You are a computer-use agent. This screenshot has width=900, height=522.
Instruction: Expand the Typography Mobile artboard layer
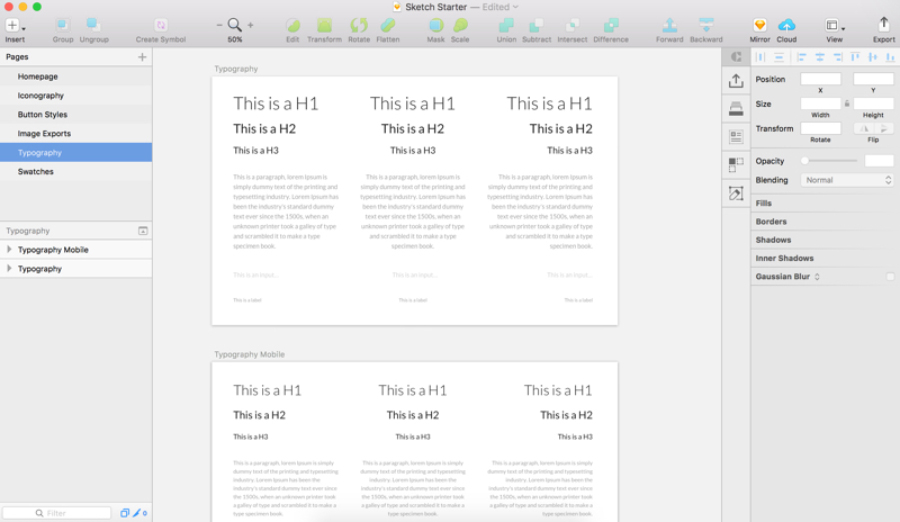coord(9,249)
